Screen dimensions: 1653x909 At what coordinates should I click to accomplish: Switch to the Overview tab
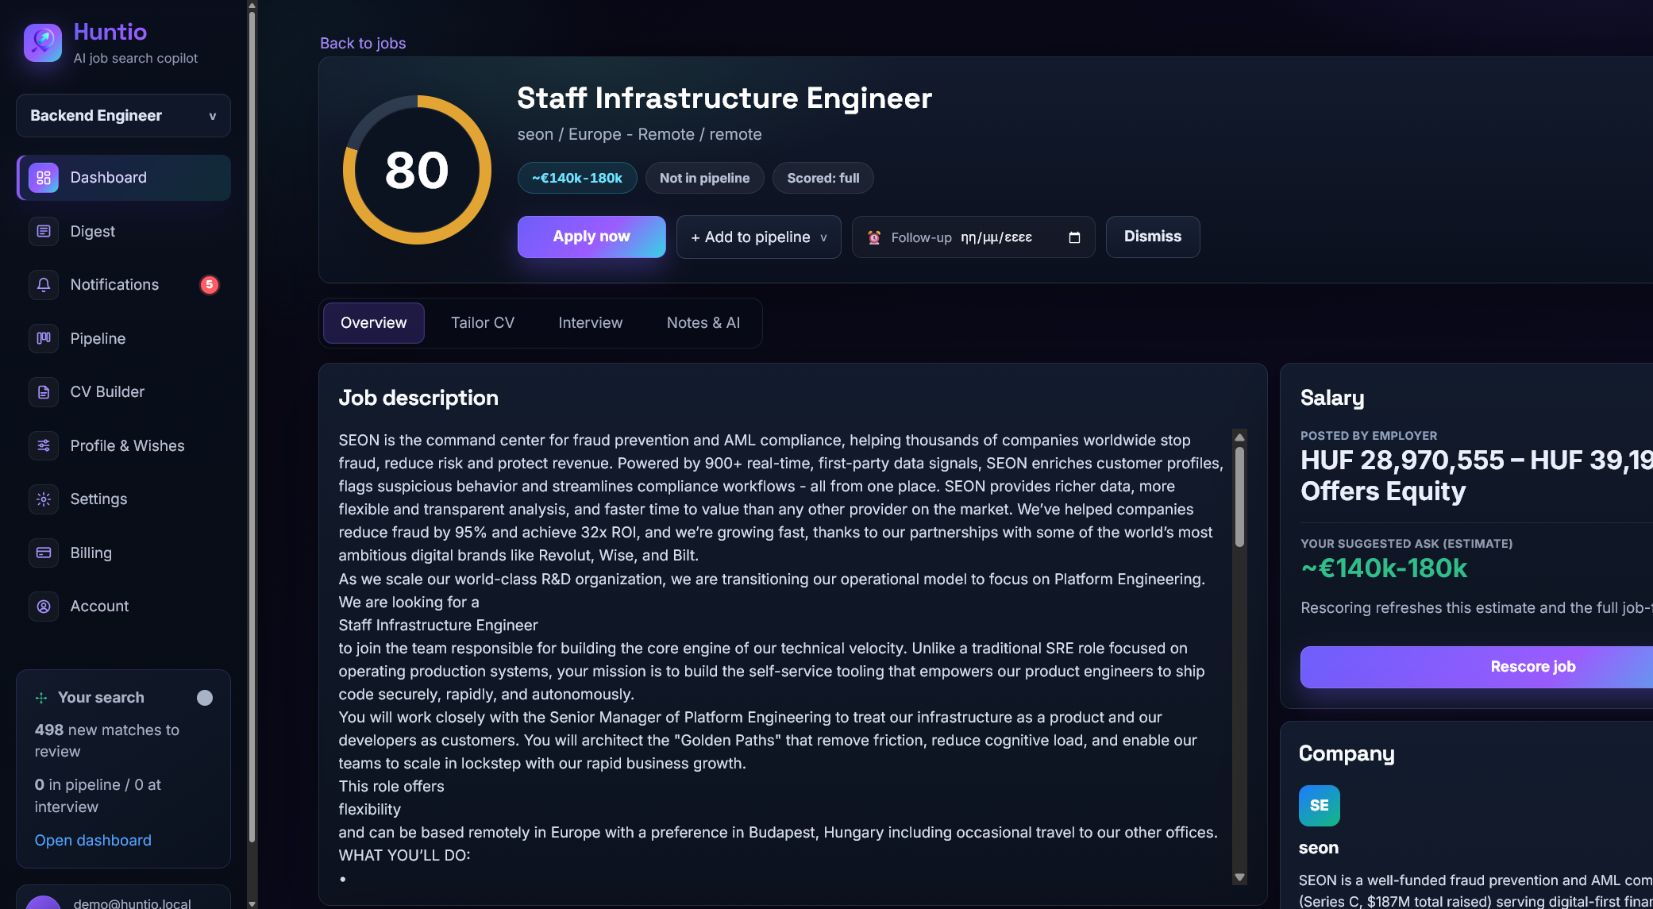click(x=373, y=323)
